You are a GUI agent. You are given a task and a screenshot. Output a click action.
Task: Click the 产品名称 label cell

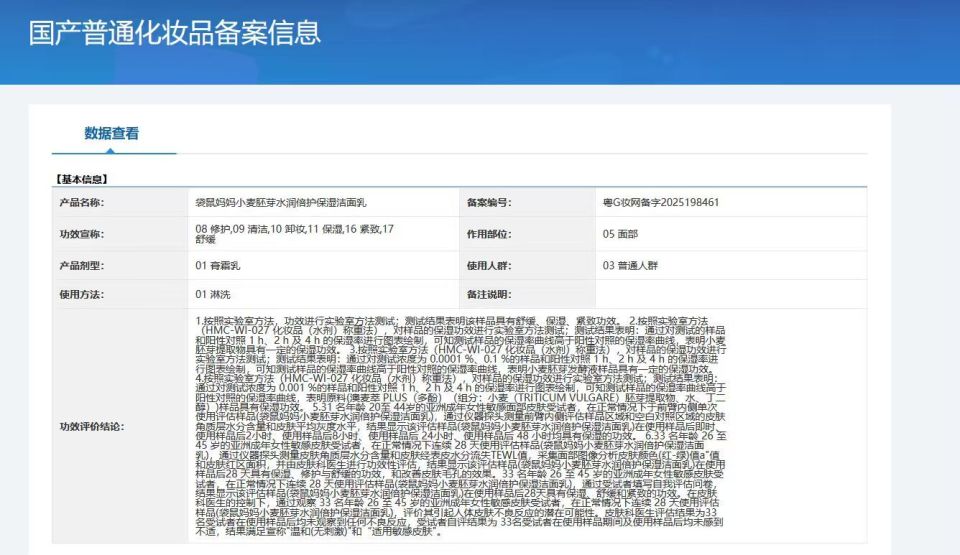120,202
